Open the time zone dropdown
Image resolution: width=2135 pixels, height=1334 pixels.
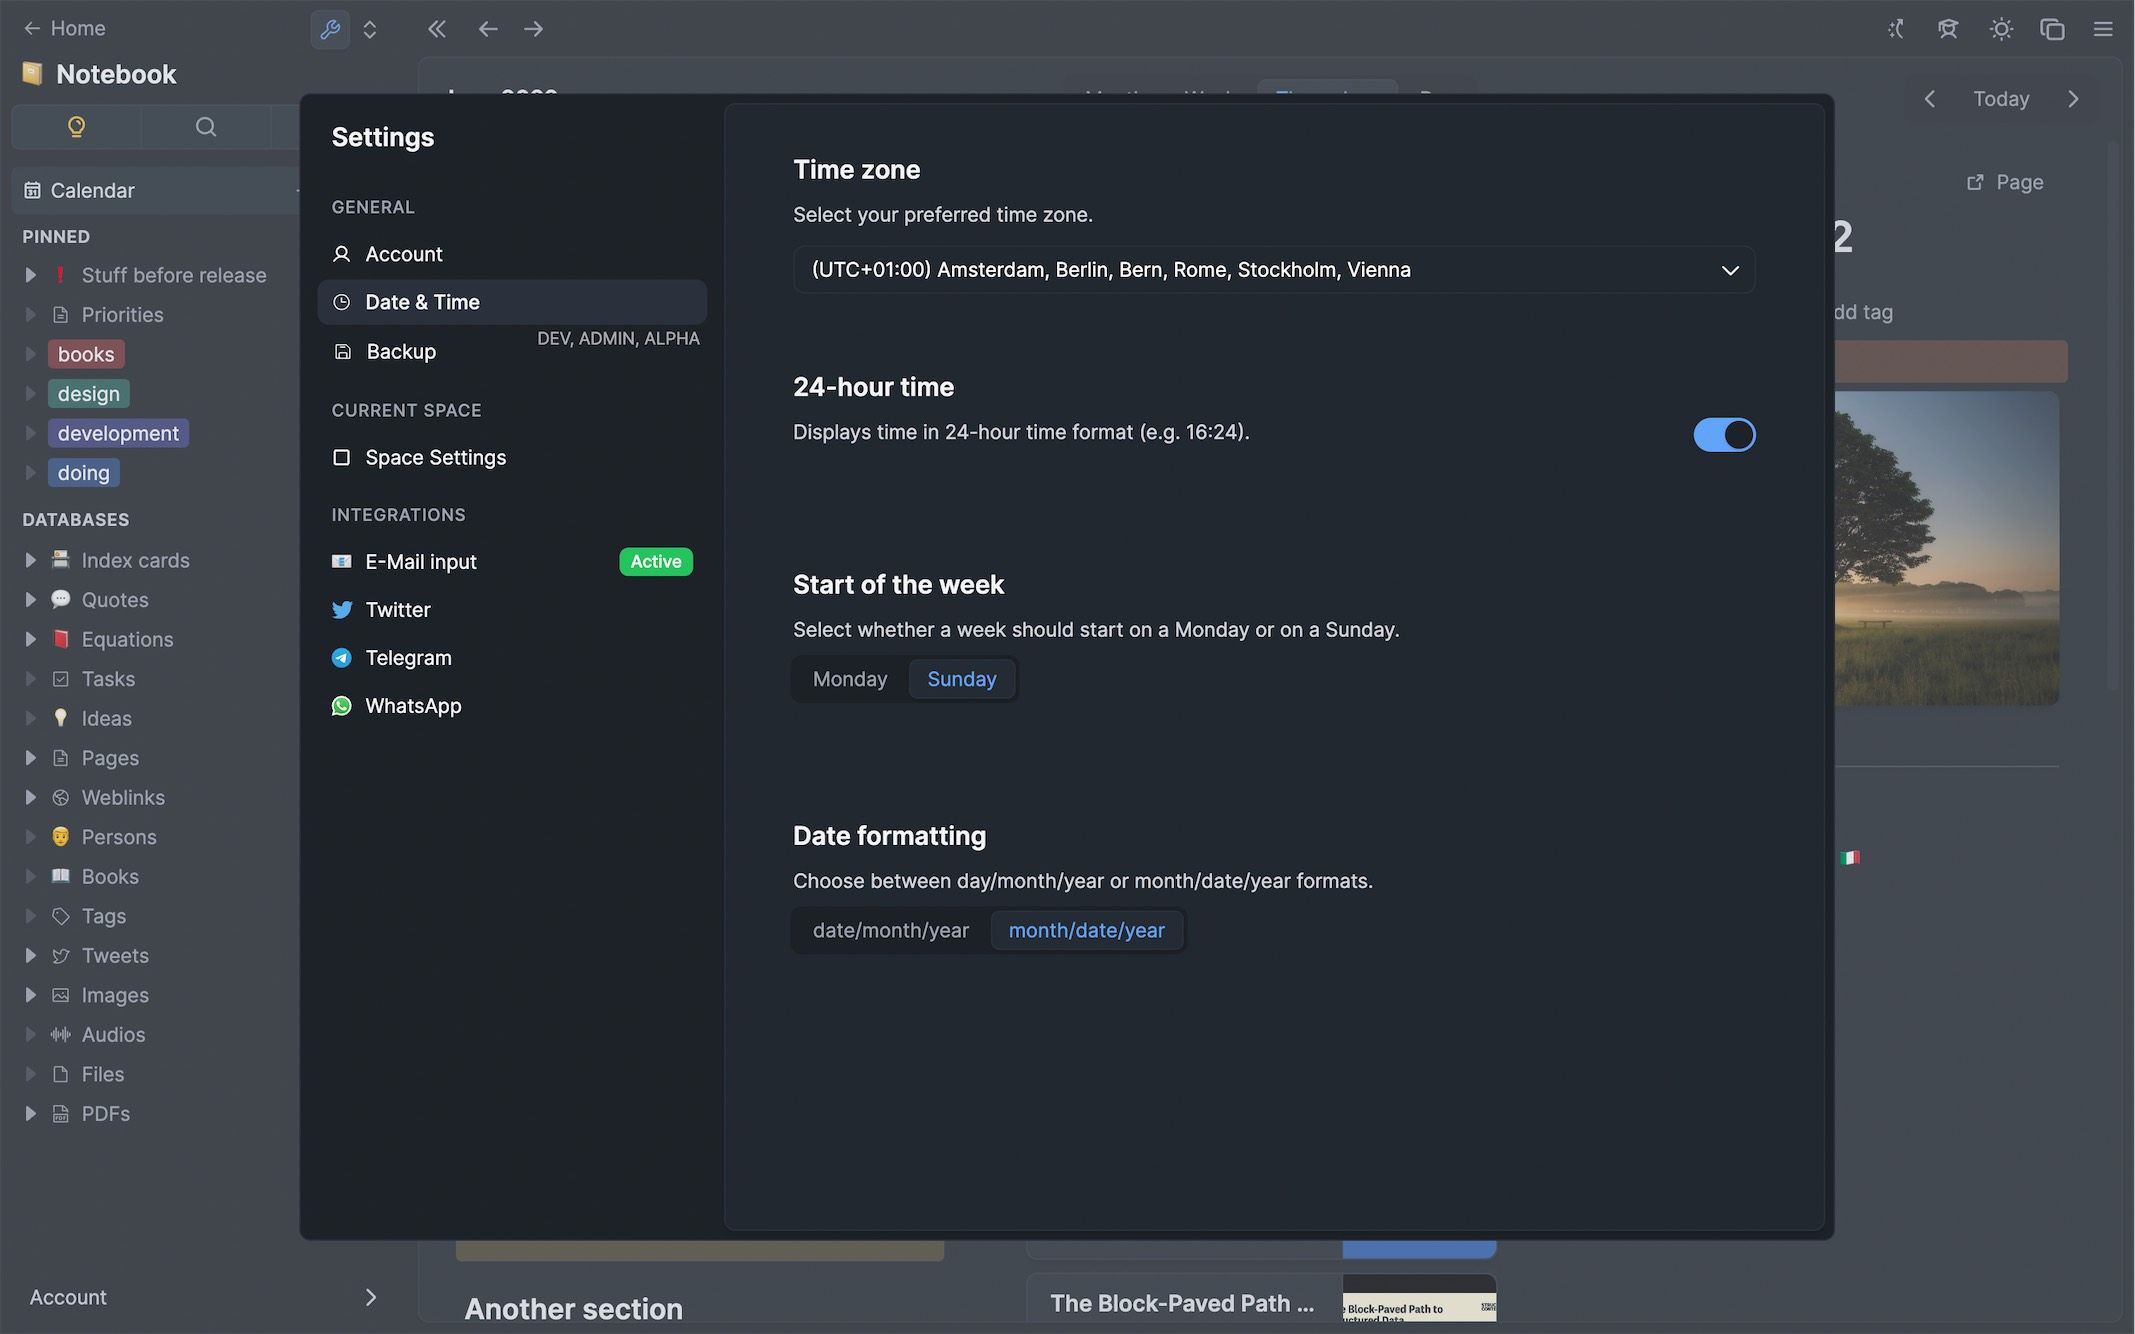click(x=1273, y=269)
